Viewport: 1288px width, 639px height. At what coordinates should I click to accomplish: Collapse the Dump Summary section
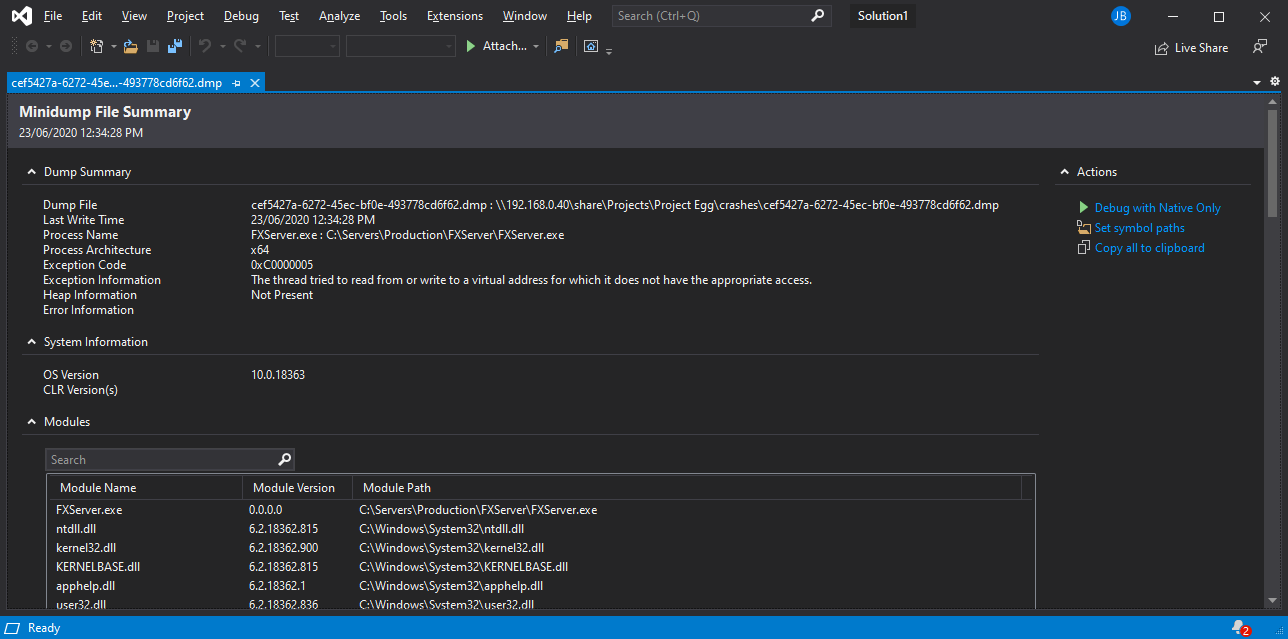click(x=31, y=172)
